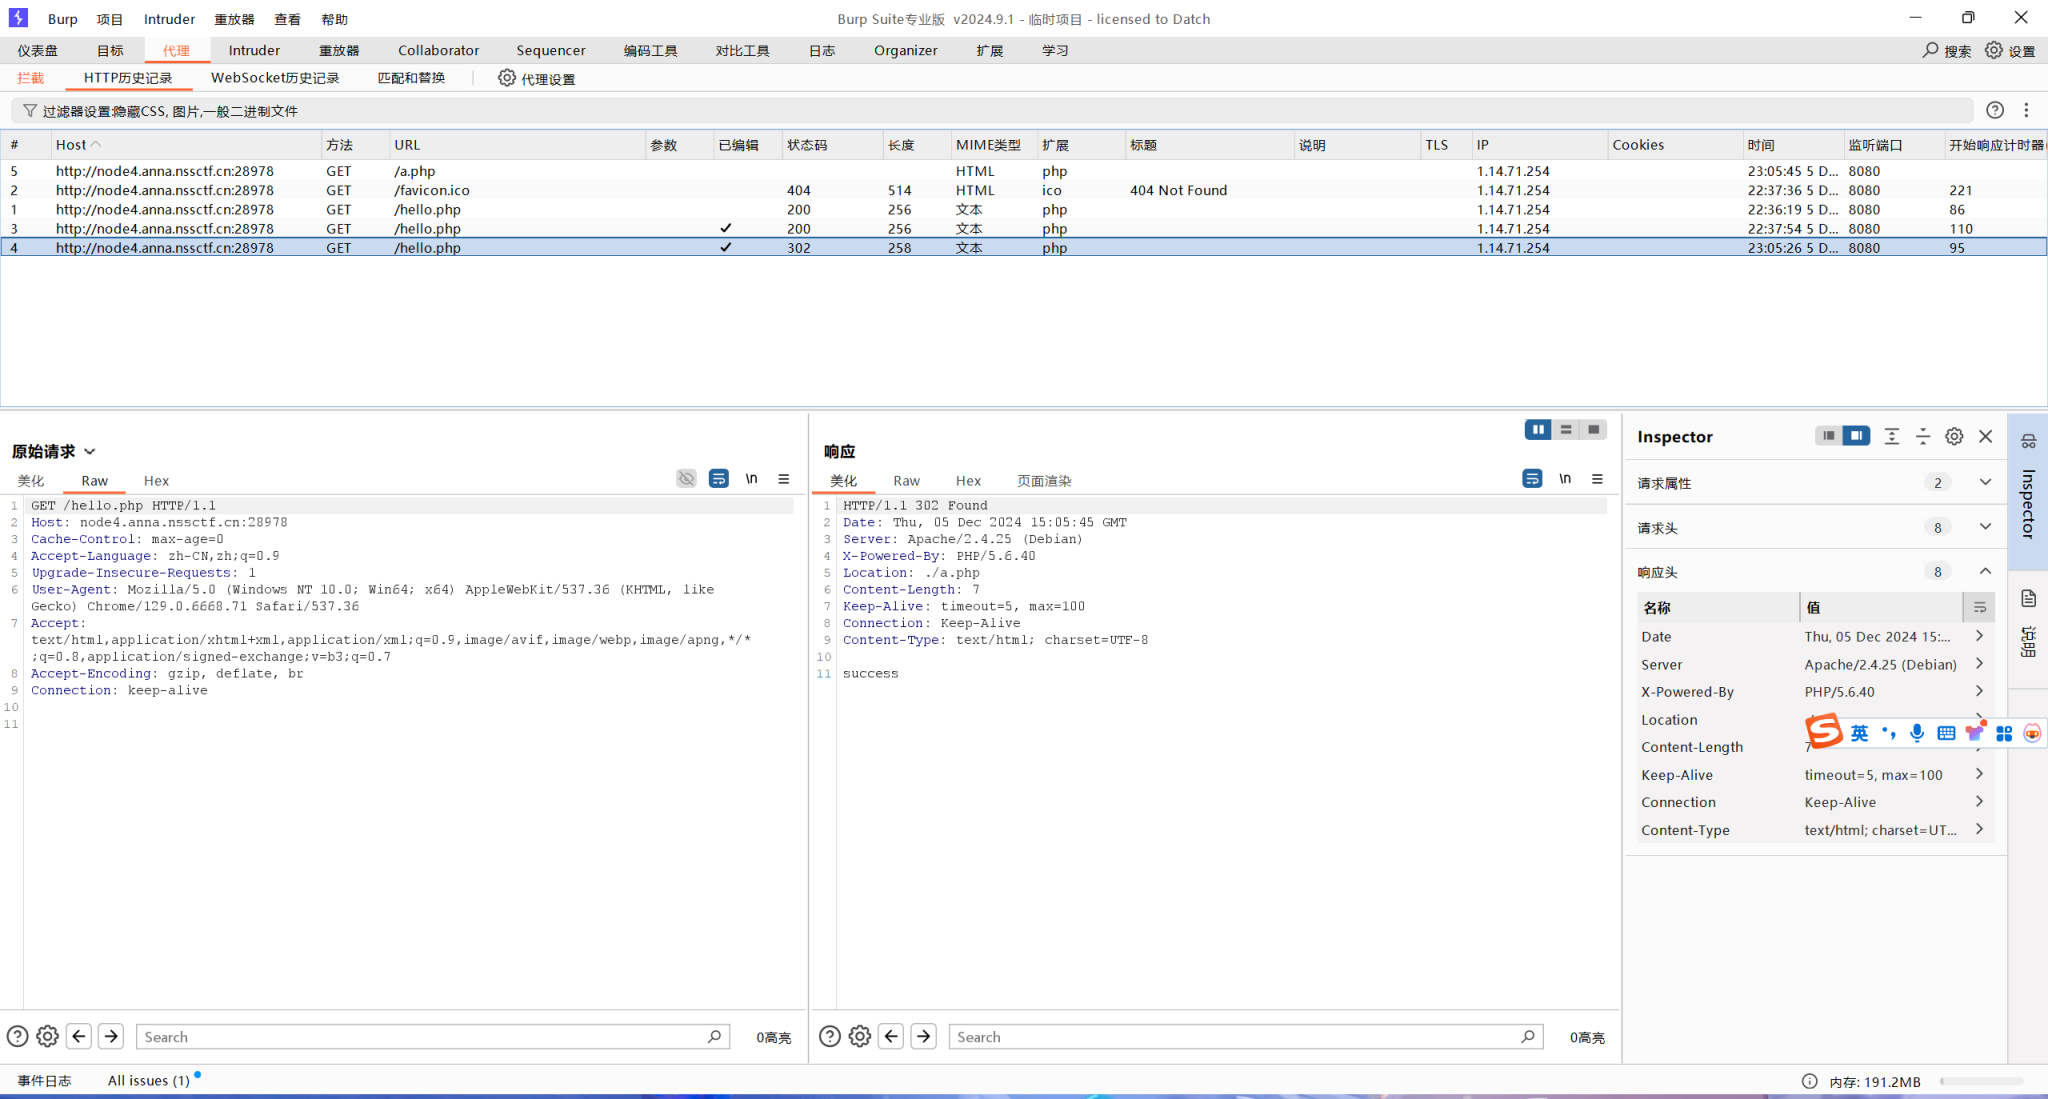
Task: Click the proxy settings gear icon
Action: (507, 78)
